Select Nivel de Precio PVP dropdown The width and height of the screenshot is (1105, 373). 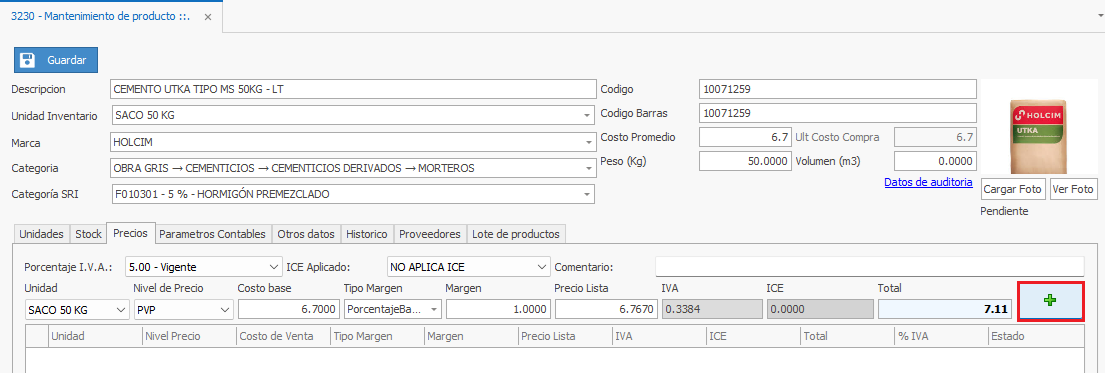tap(183, 309)
